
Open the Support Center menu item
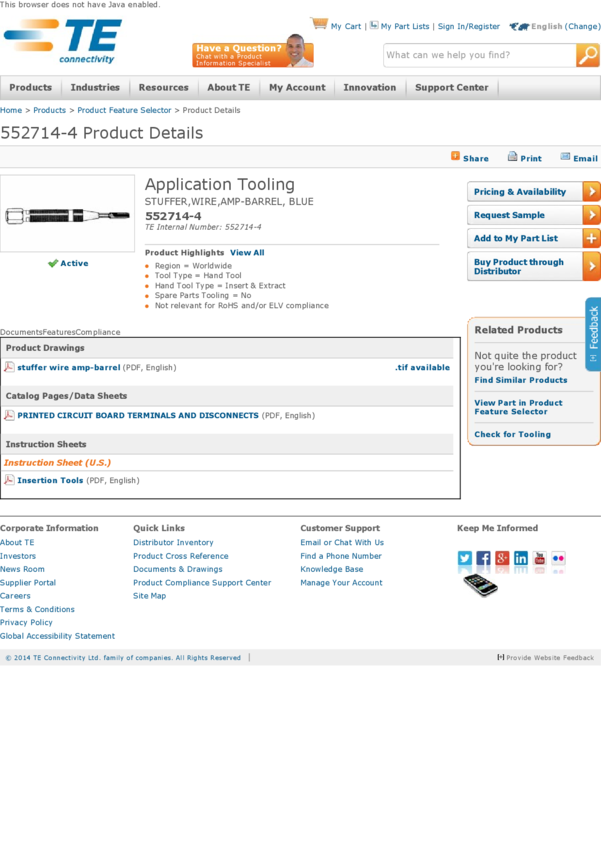[451, 88]
